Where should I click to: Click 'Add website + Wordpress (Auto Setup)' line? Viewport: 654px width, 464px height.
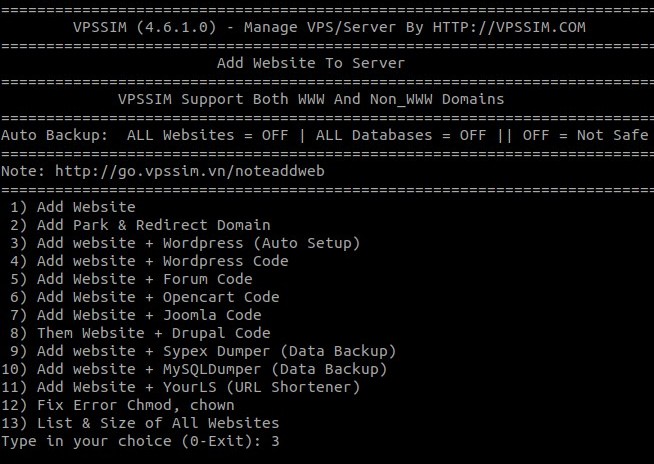coord(185,243)
